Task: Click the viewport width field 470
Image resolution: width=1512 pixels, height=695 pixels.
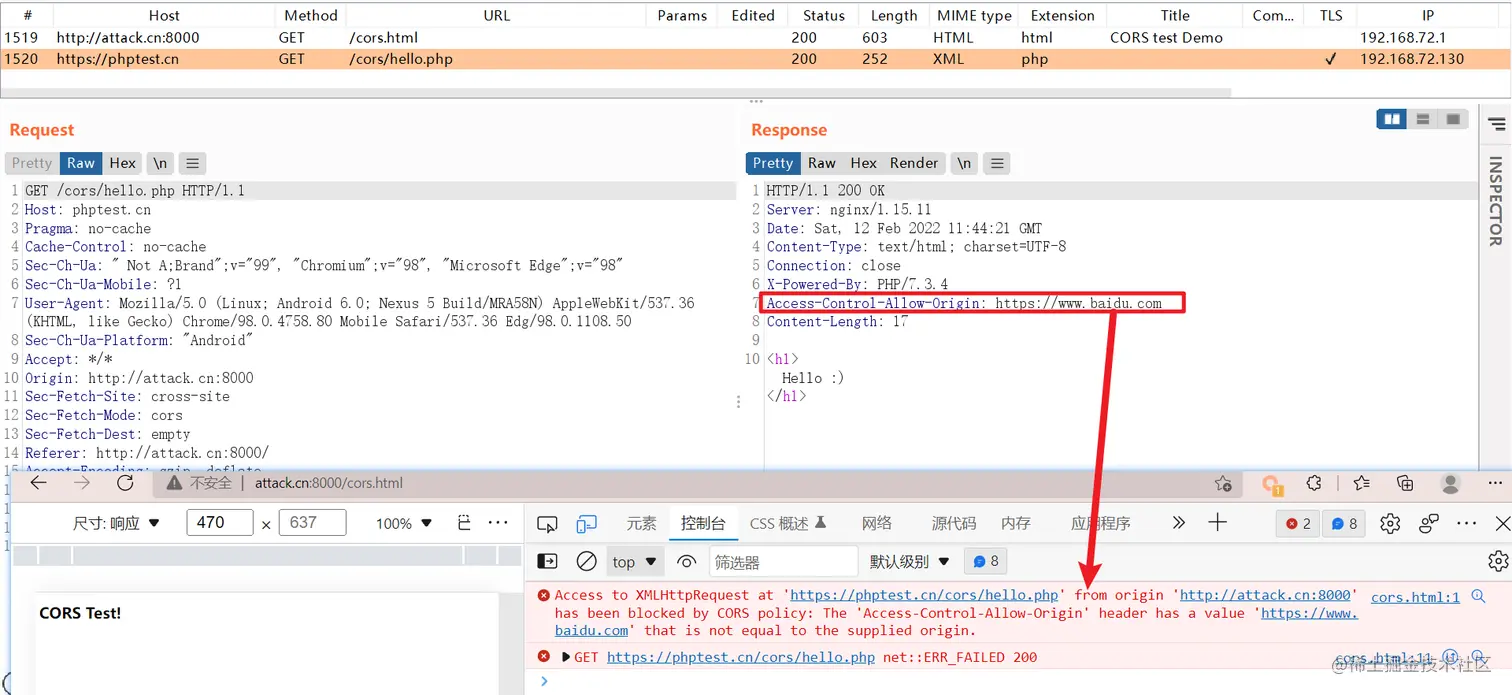Action: coord(221,523)
